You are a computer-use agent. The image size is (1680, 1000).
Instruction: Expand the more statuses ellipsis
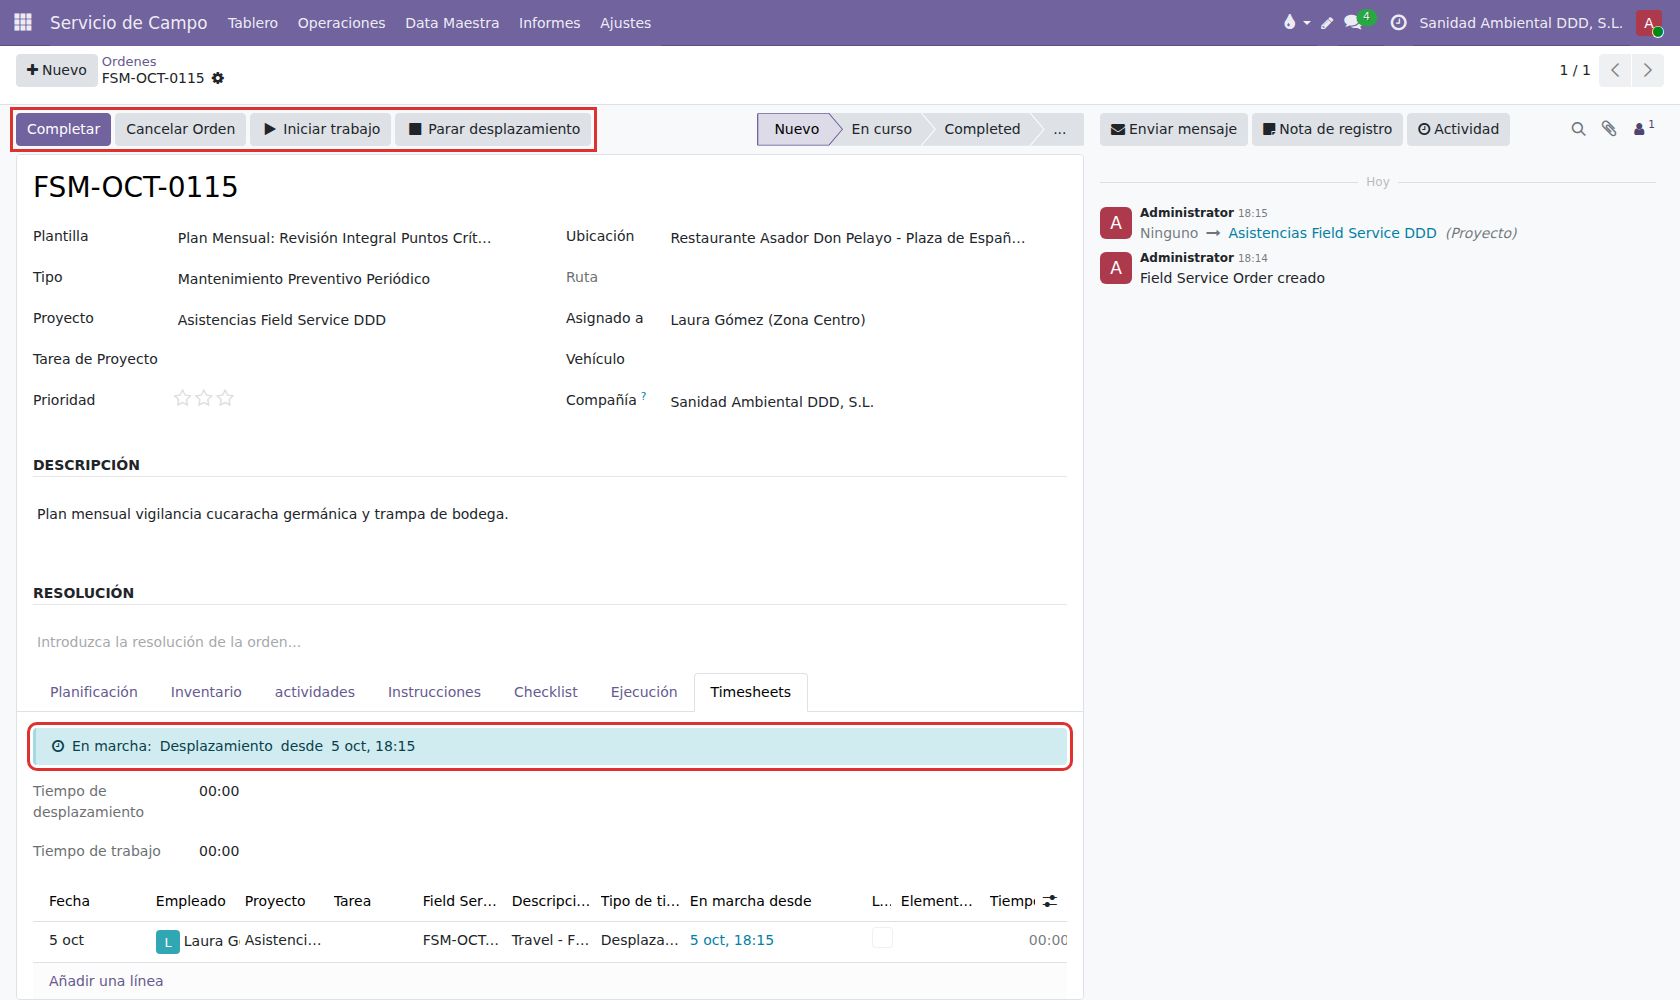tap(1059, 129)
